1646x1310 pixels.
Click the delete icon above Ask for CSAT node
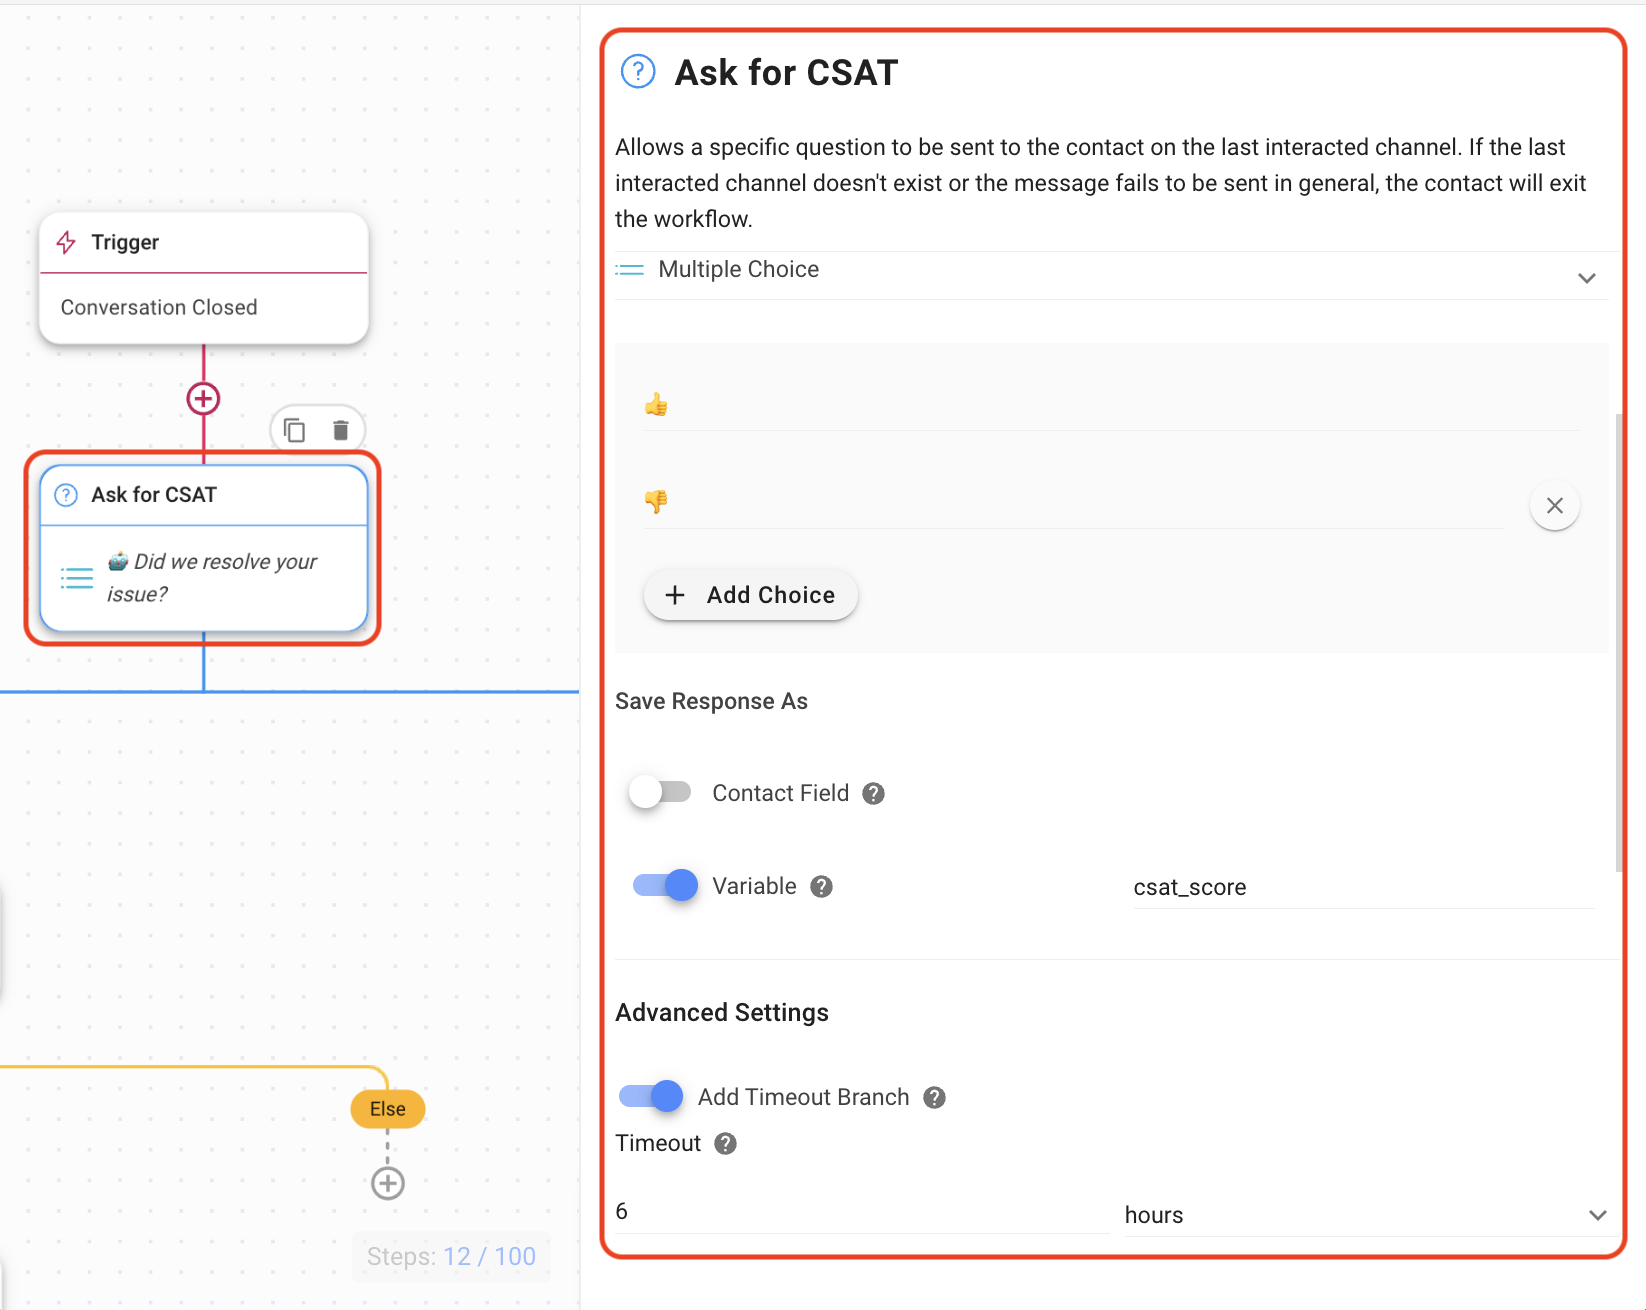pyautogui.click(x=340, y=429)
